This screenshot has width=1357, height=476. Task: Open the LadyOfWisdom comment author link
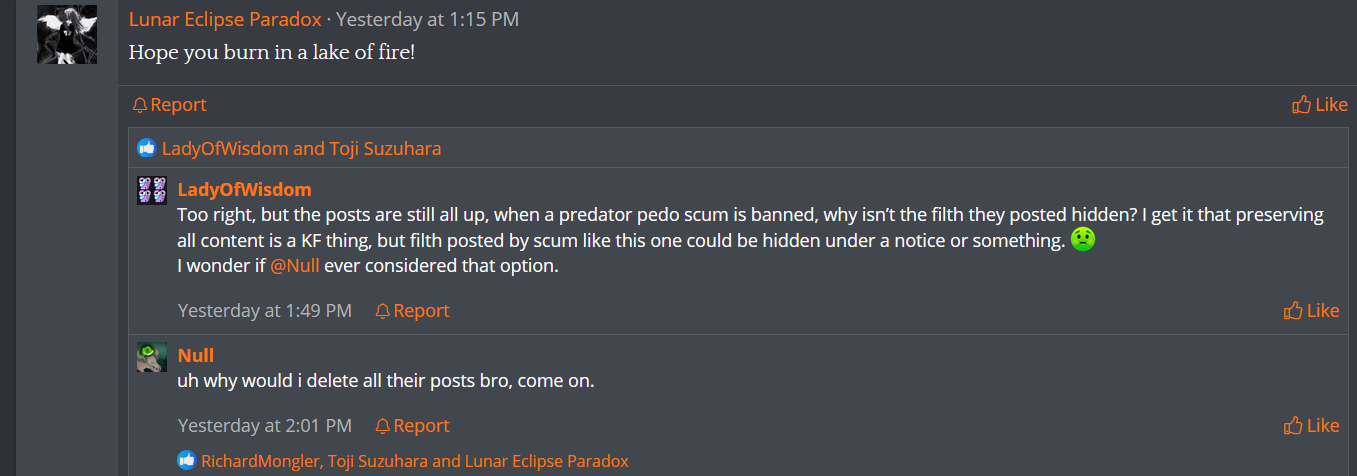244,189
